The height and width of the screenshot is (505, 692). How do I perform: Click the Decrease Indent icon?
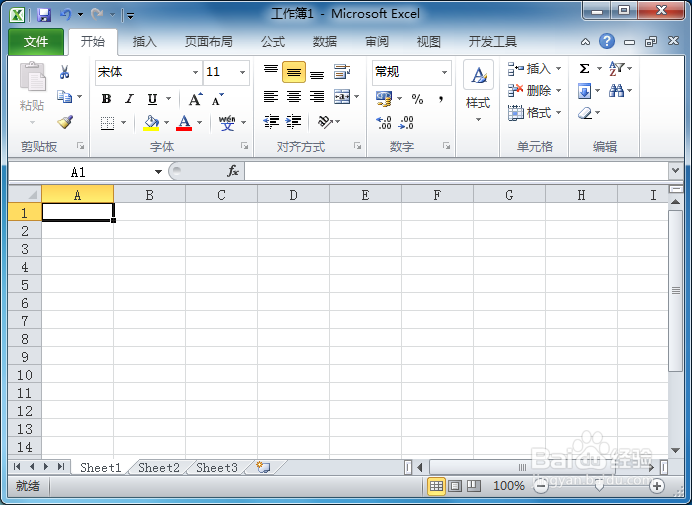271,121
